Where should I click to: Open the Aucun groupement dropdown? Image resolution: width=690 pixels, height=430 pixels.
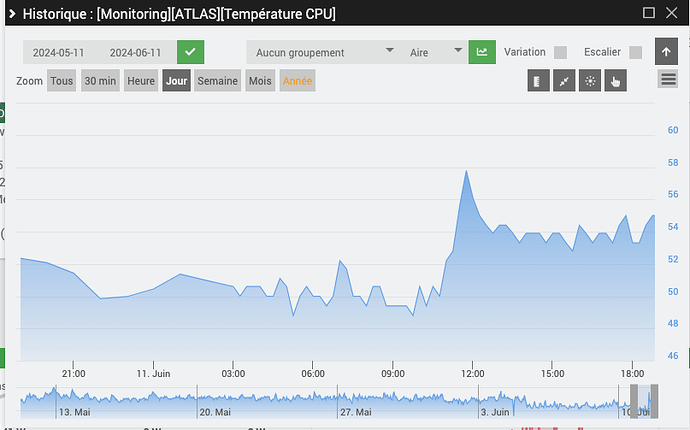(x=323, y=52)
